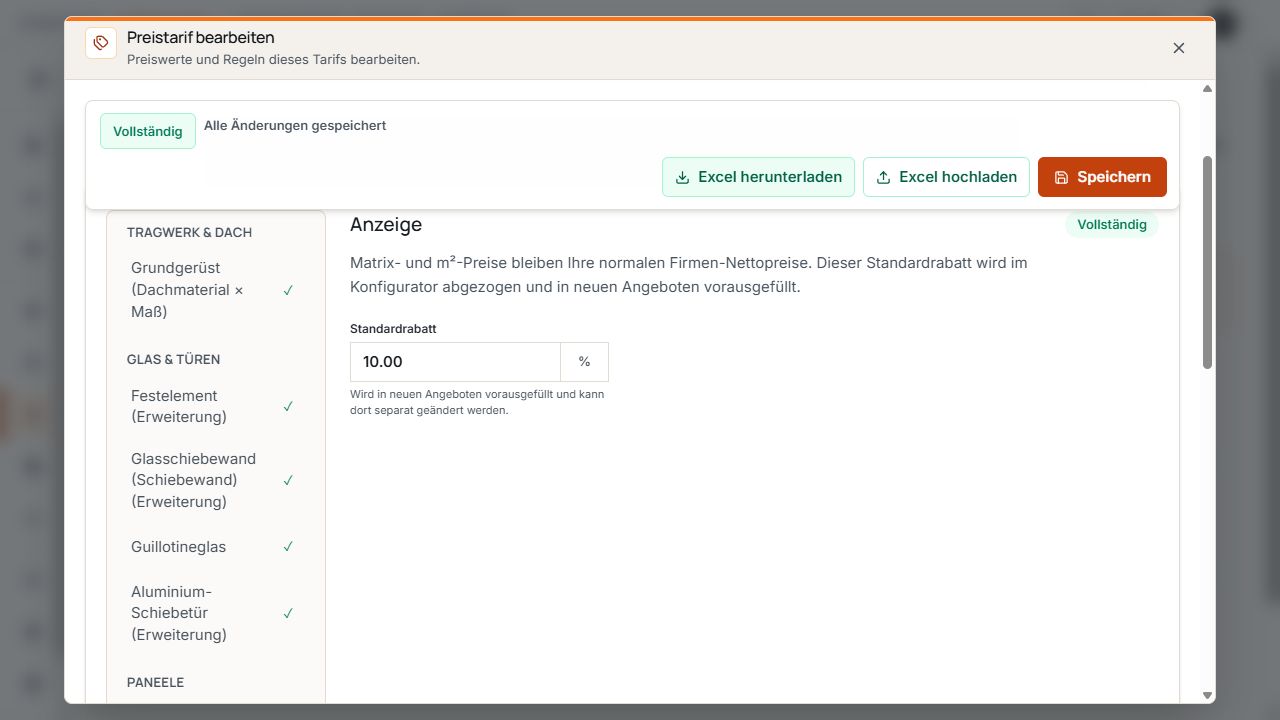Image resolution: width=1280 pixels, height=720 pixels.
Task: Click the price tag icon in dialog header
Action: (101, 43)
